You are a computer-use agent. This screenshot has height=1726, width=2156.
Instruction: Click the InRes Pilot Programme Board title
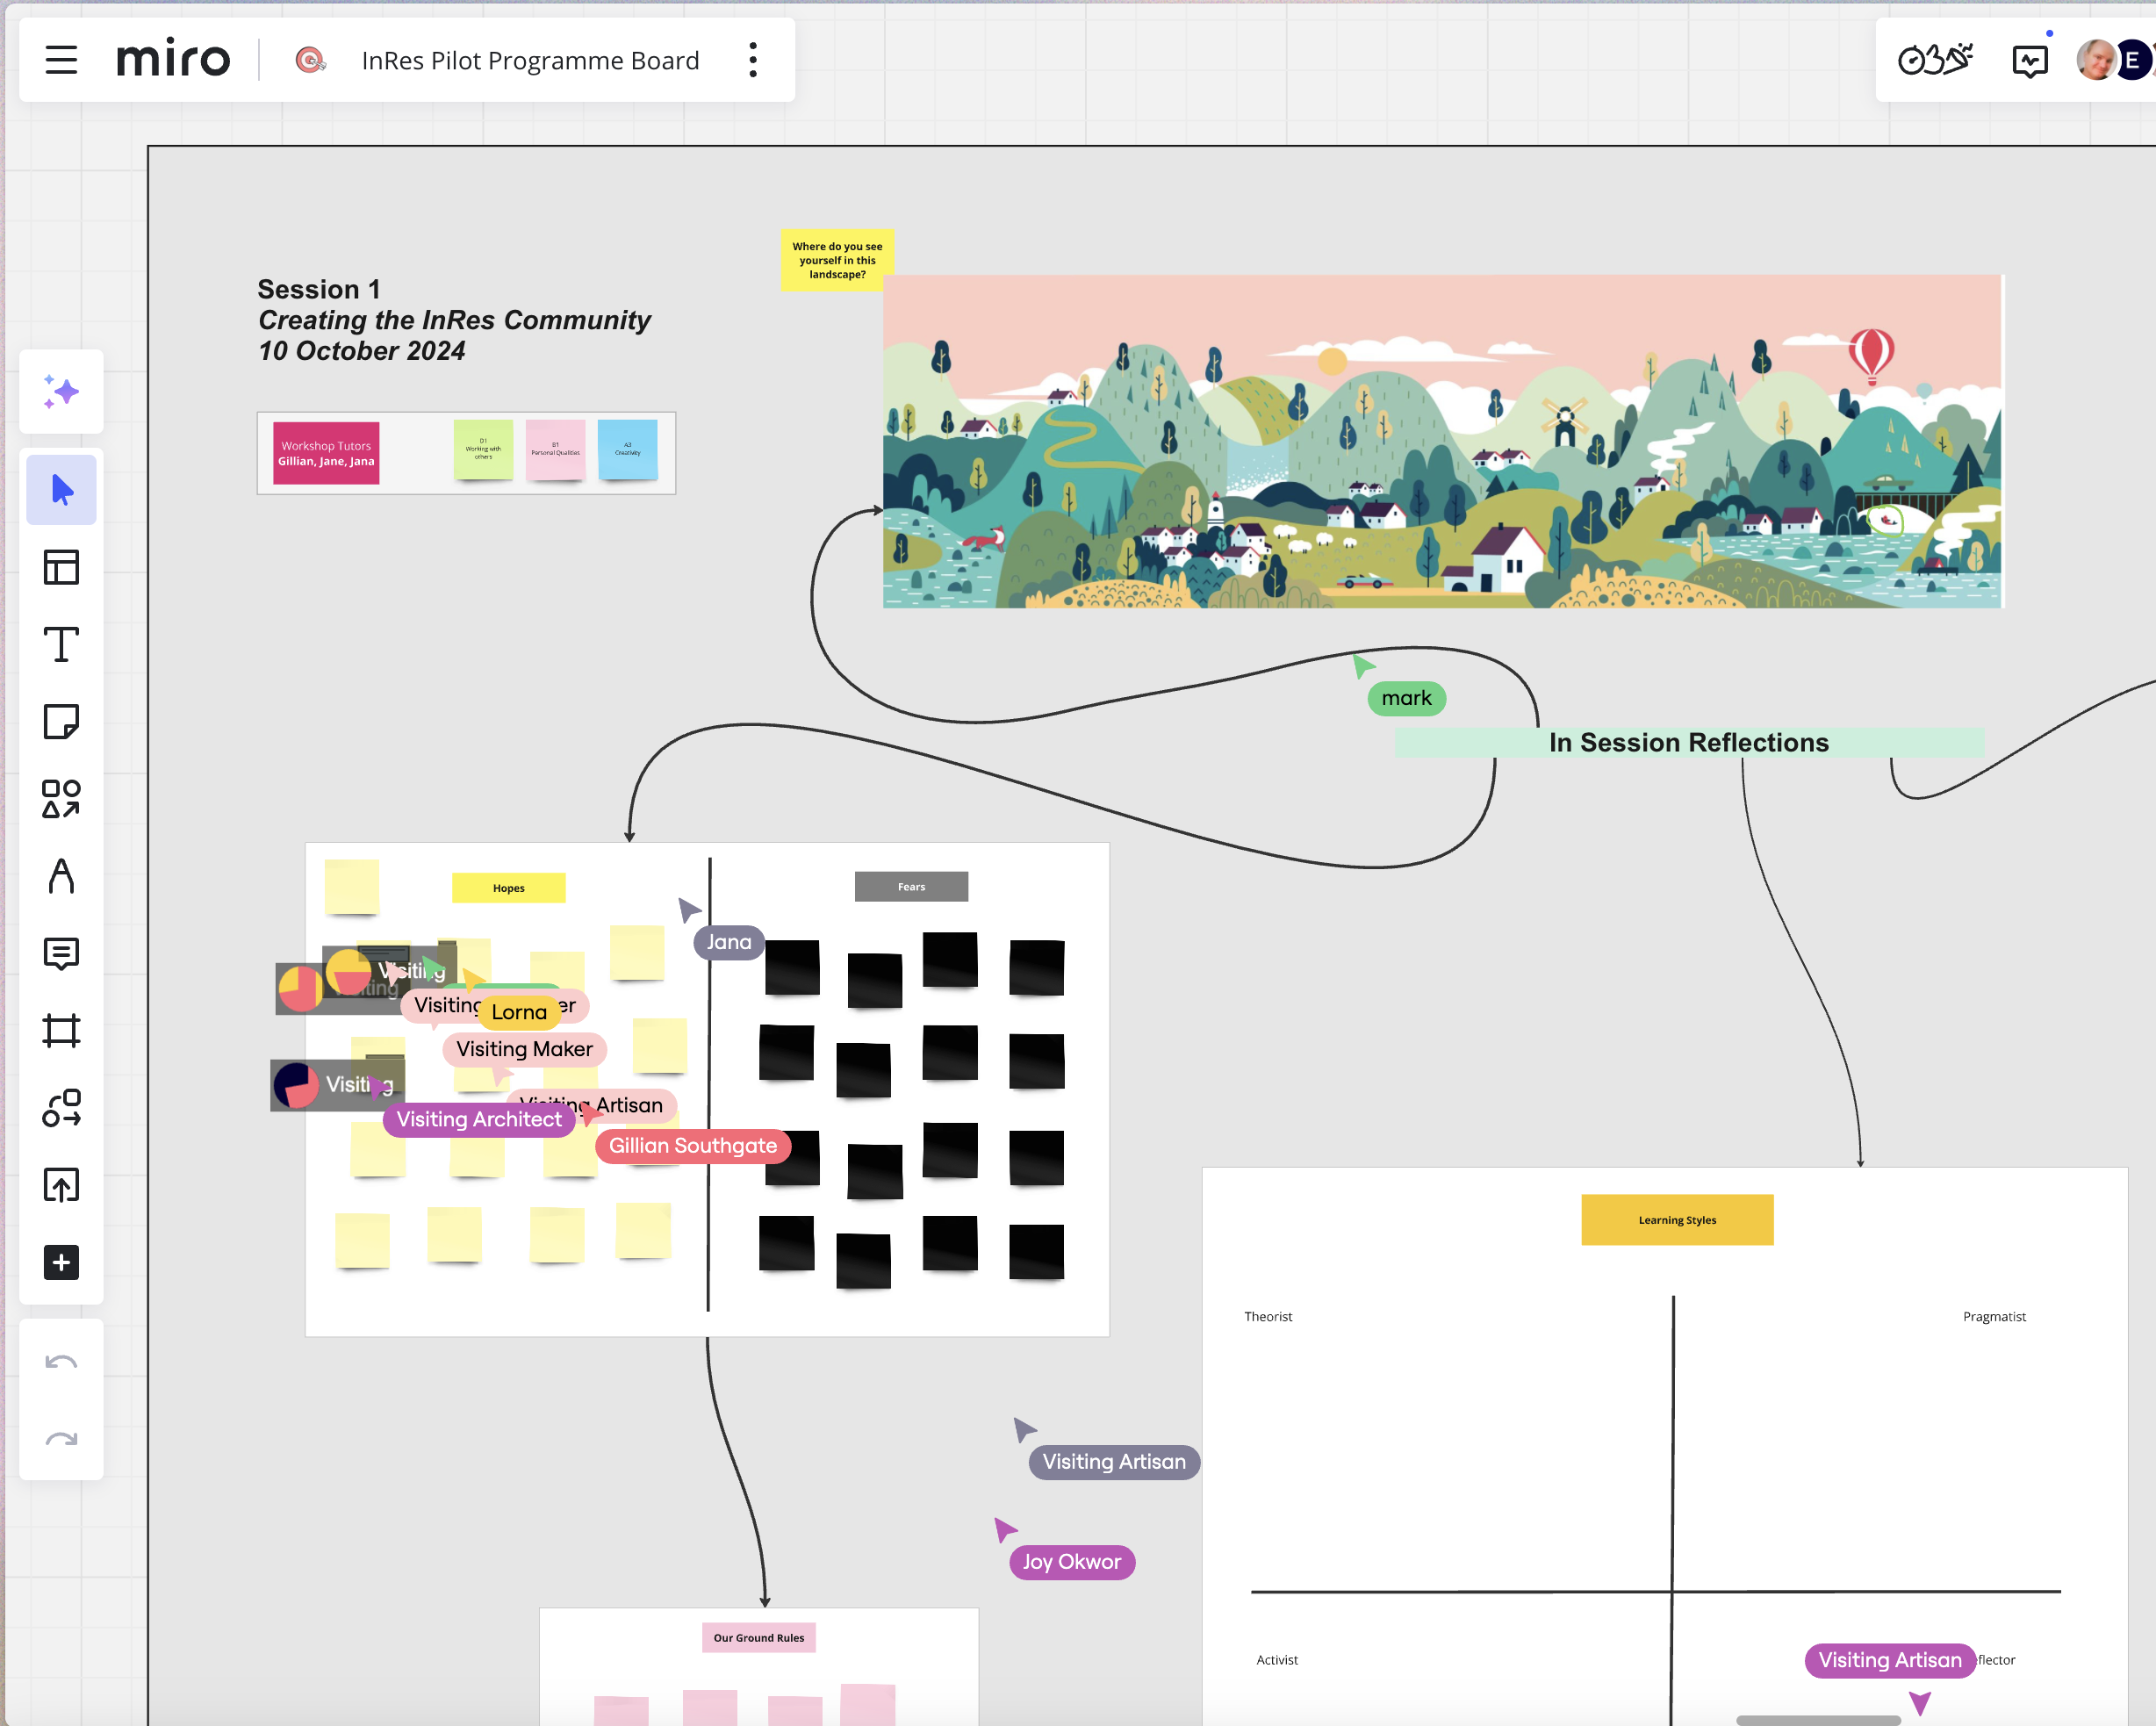point(530,60)
